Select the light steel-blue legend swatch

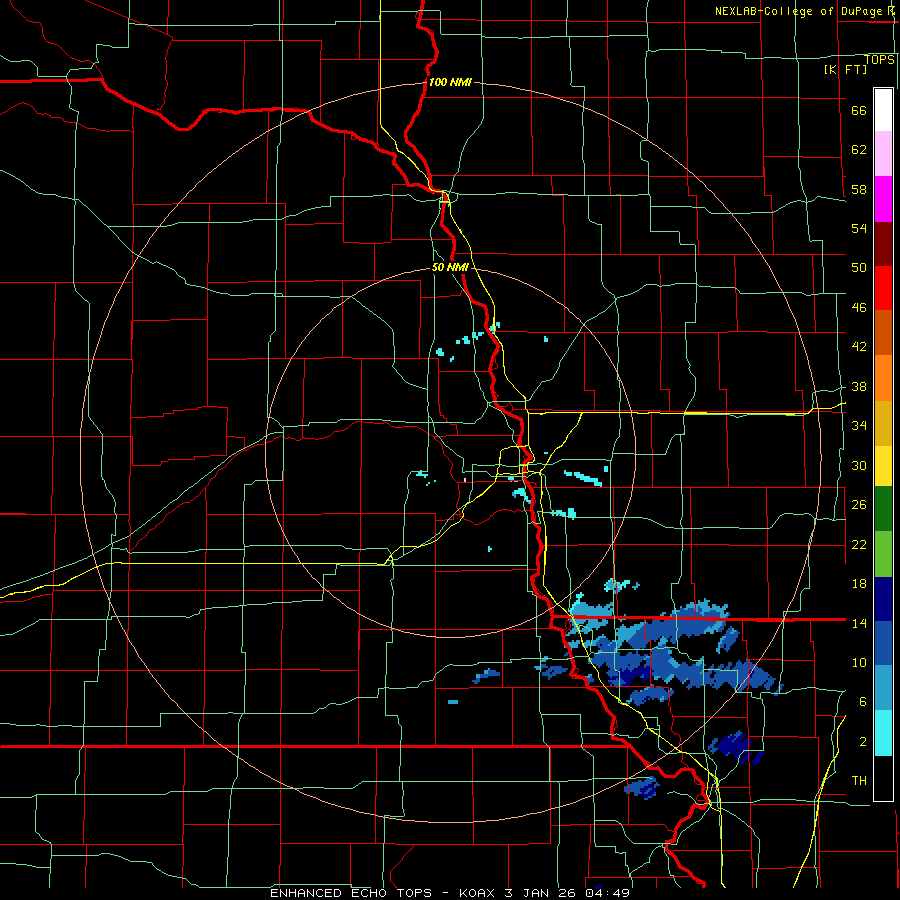(x=883, y=688)
